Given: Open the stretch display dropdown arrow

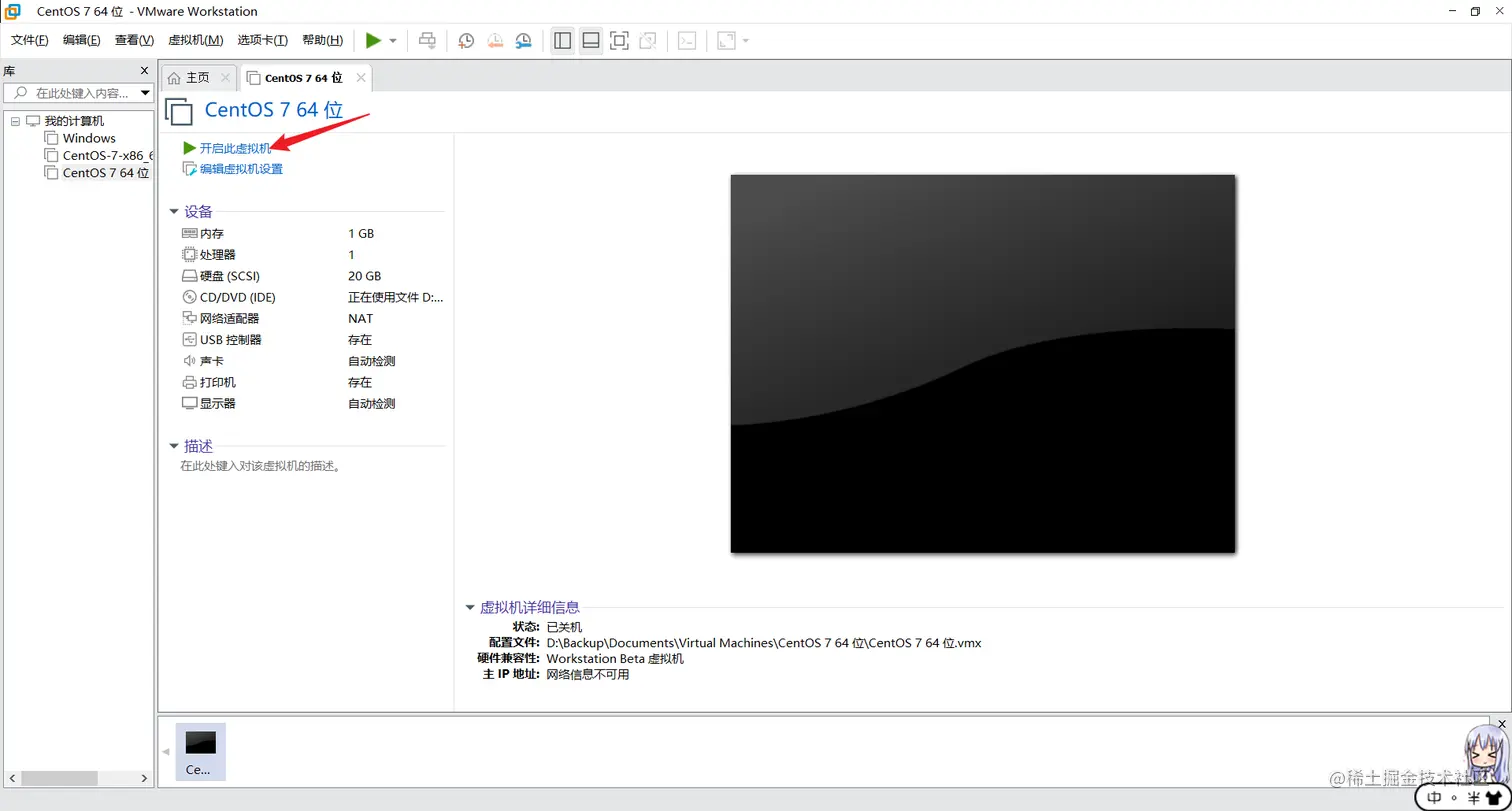Looking at the screenshot, I should click(746, 41).
